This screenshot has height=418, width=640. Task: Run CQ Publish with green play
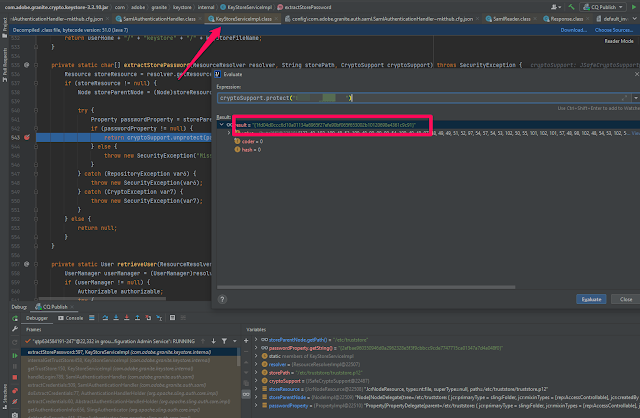tap(634, 7)
